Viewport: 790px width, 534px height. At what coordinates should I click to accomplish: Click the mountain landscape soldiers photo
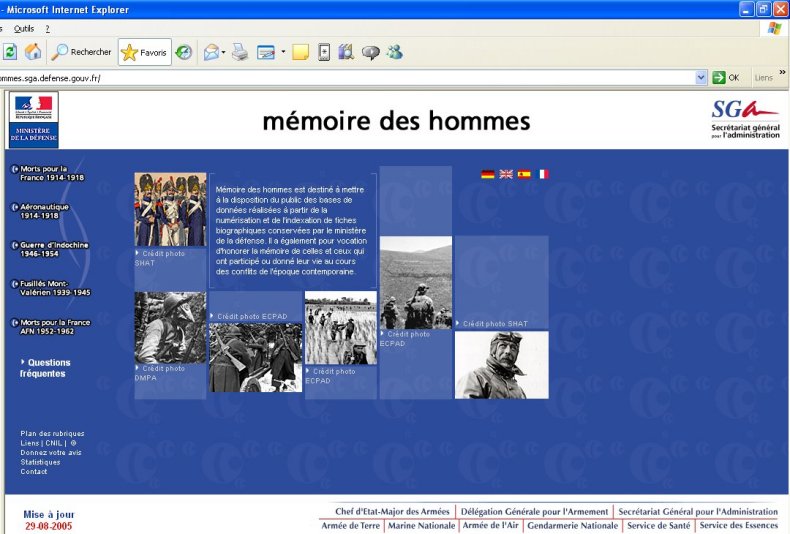click(x=416, y=283)
